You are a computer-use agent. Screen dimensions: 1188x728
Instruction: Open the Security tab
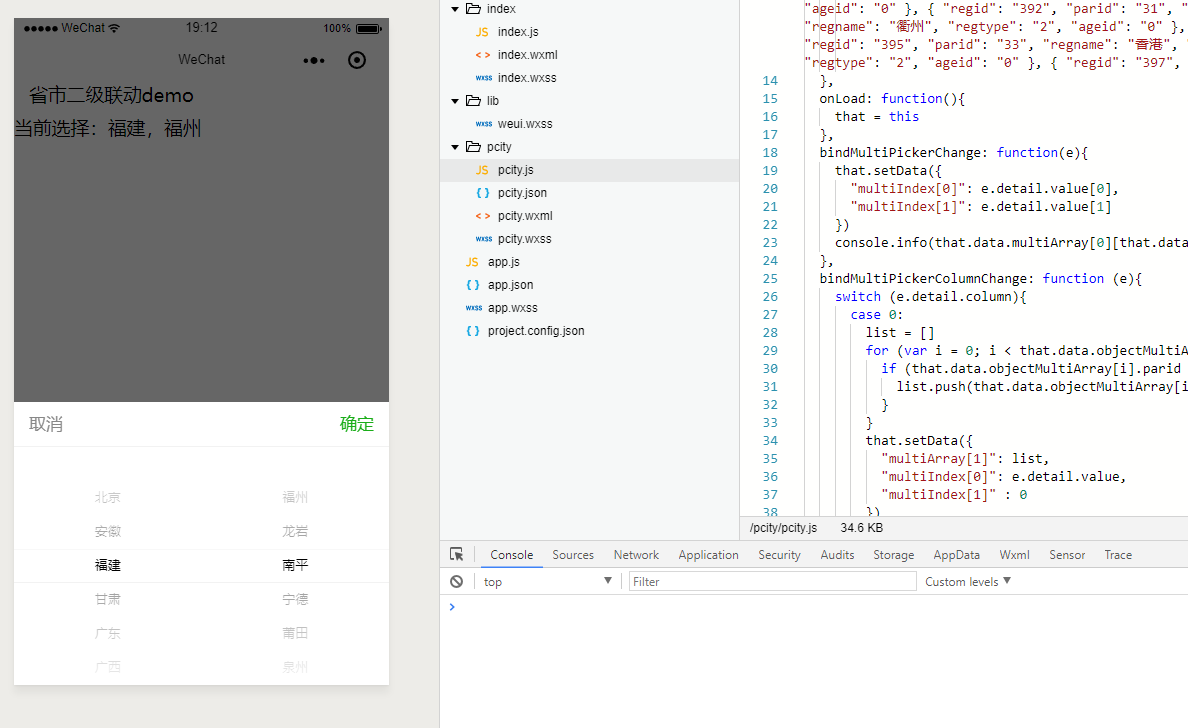(779, 555)
